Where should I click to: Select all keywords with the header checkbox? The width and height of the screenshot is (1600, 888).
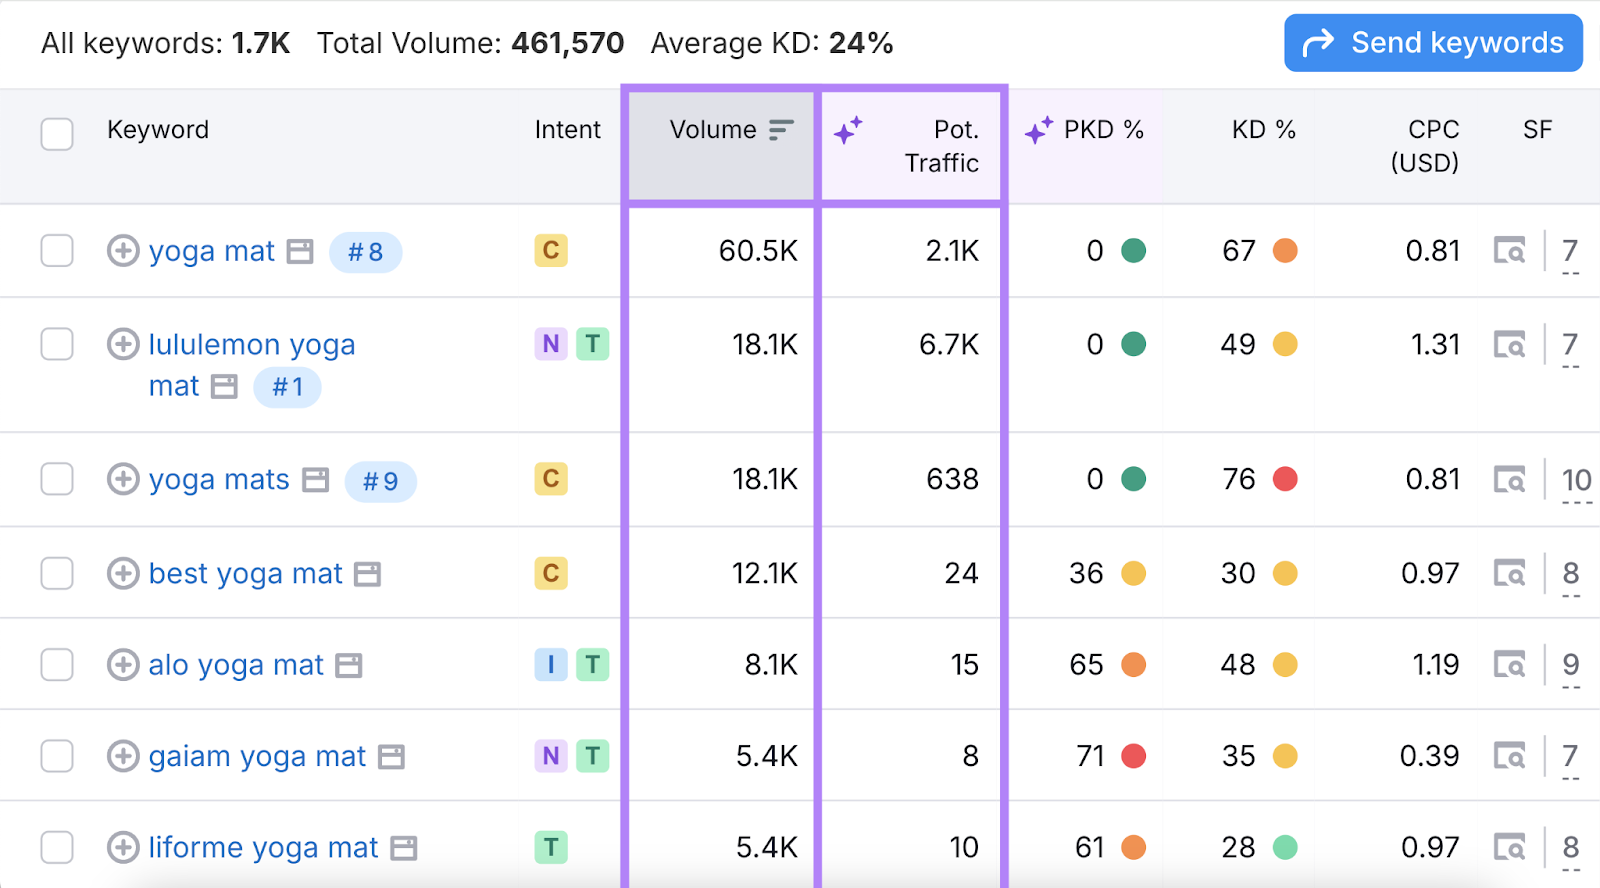coord(57,133)
